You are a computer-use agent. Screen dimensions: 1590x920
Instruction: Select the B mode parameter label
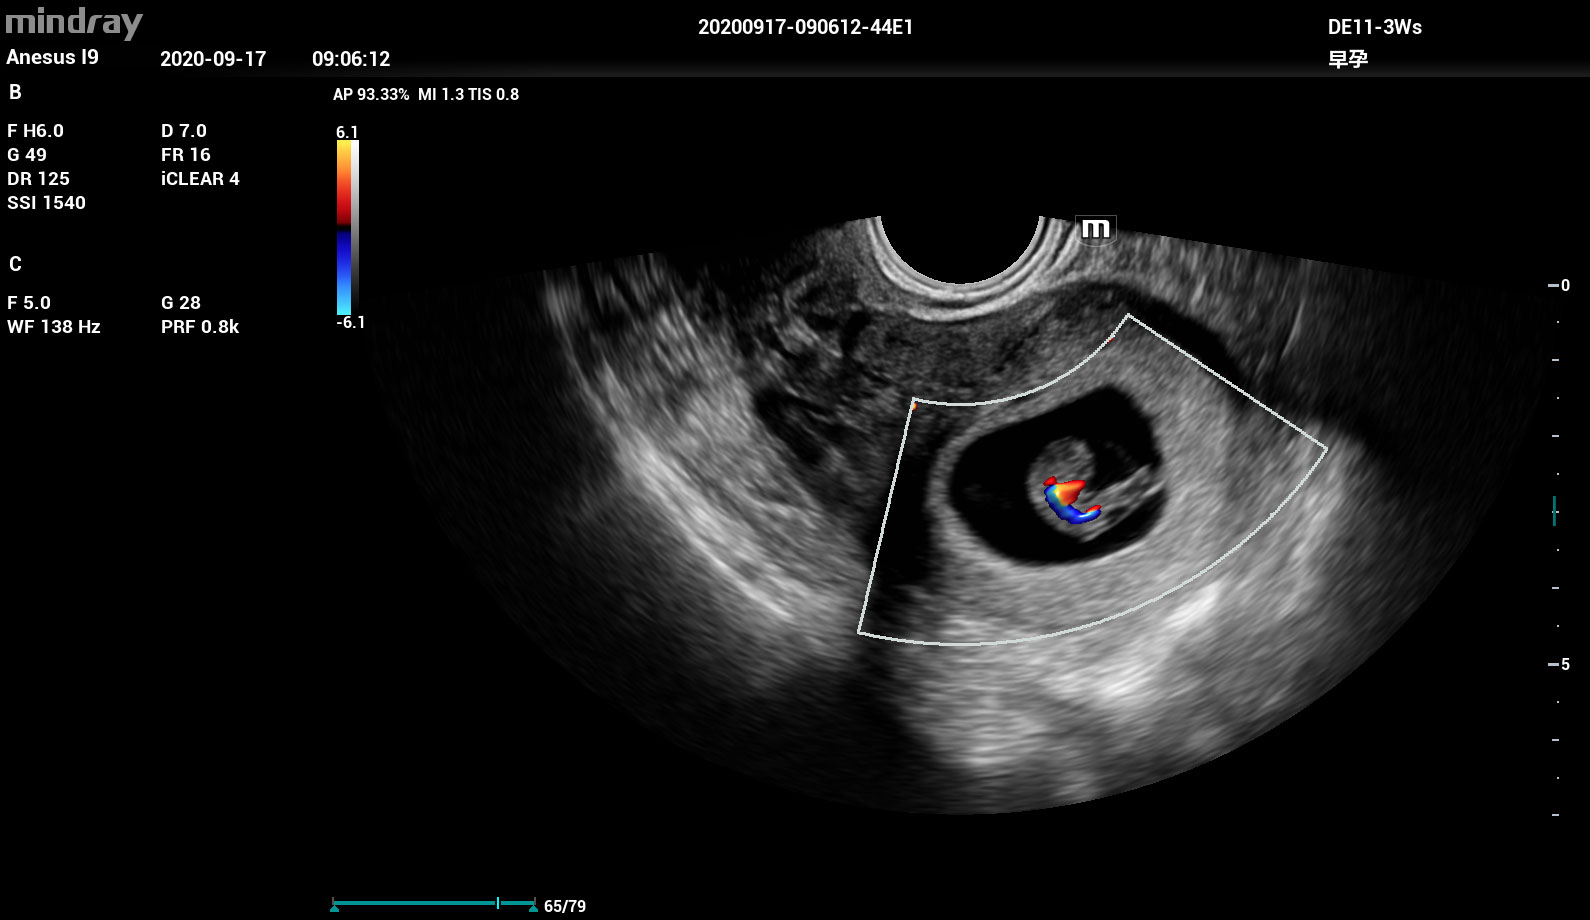pos(15,92)
